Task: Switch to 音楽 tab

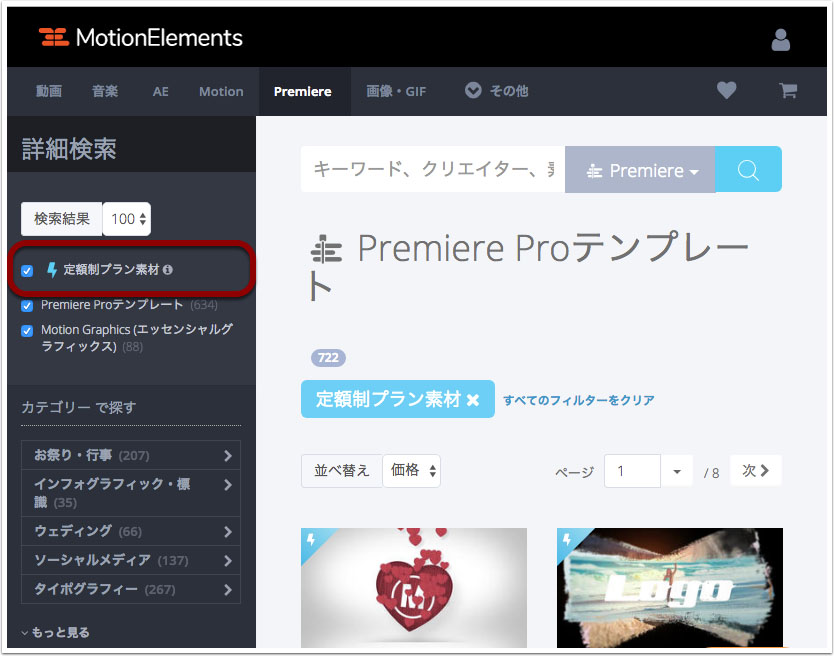Action: [105, 92]
